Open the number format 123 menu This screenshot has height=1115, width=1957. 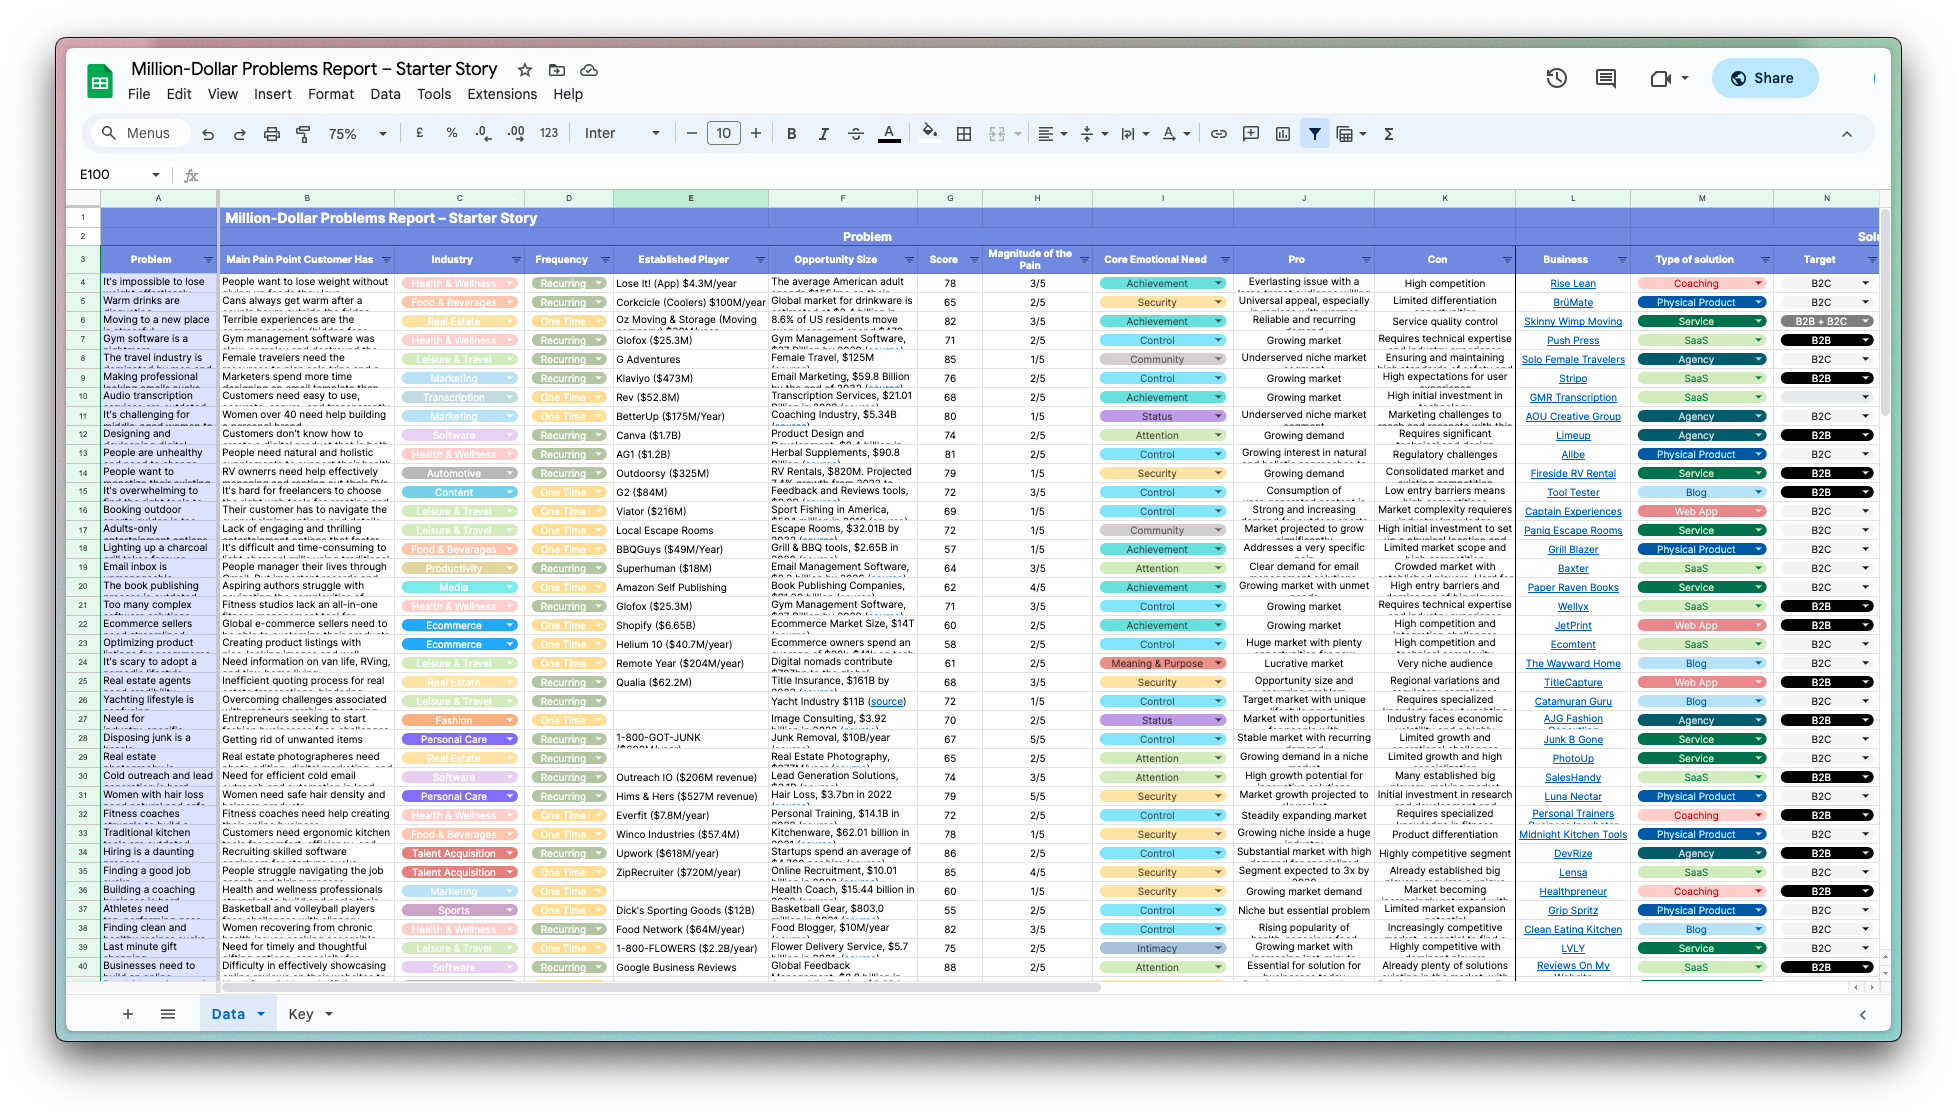tap(549, 133)
